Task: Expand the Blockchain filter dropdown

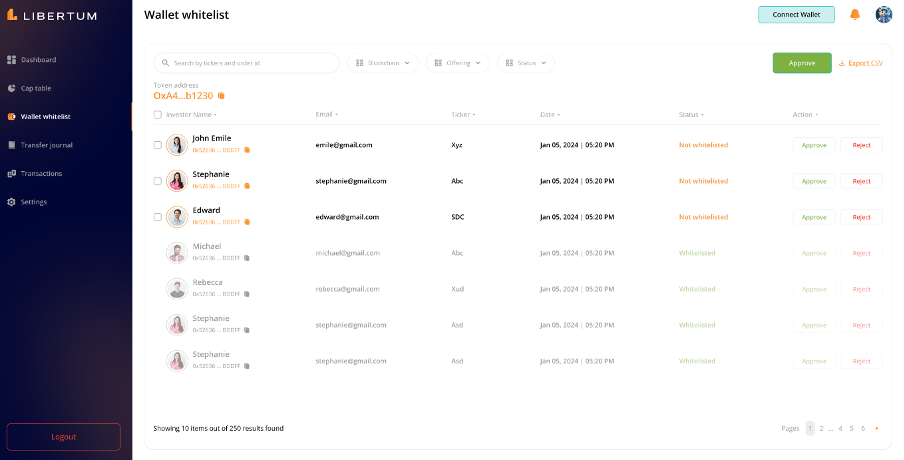Action: tap(383, 63)
